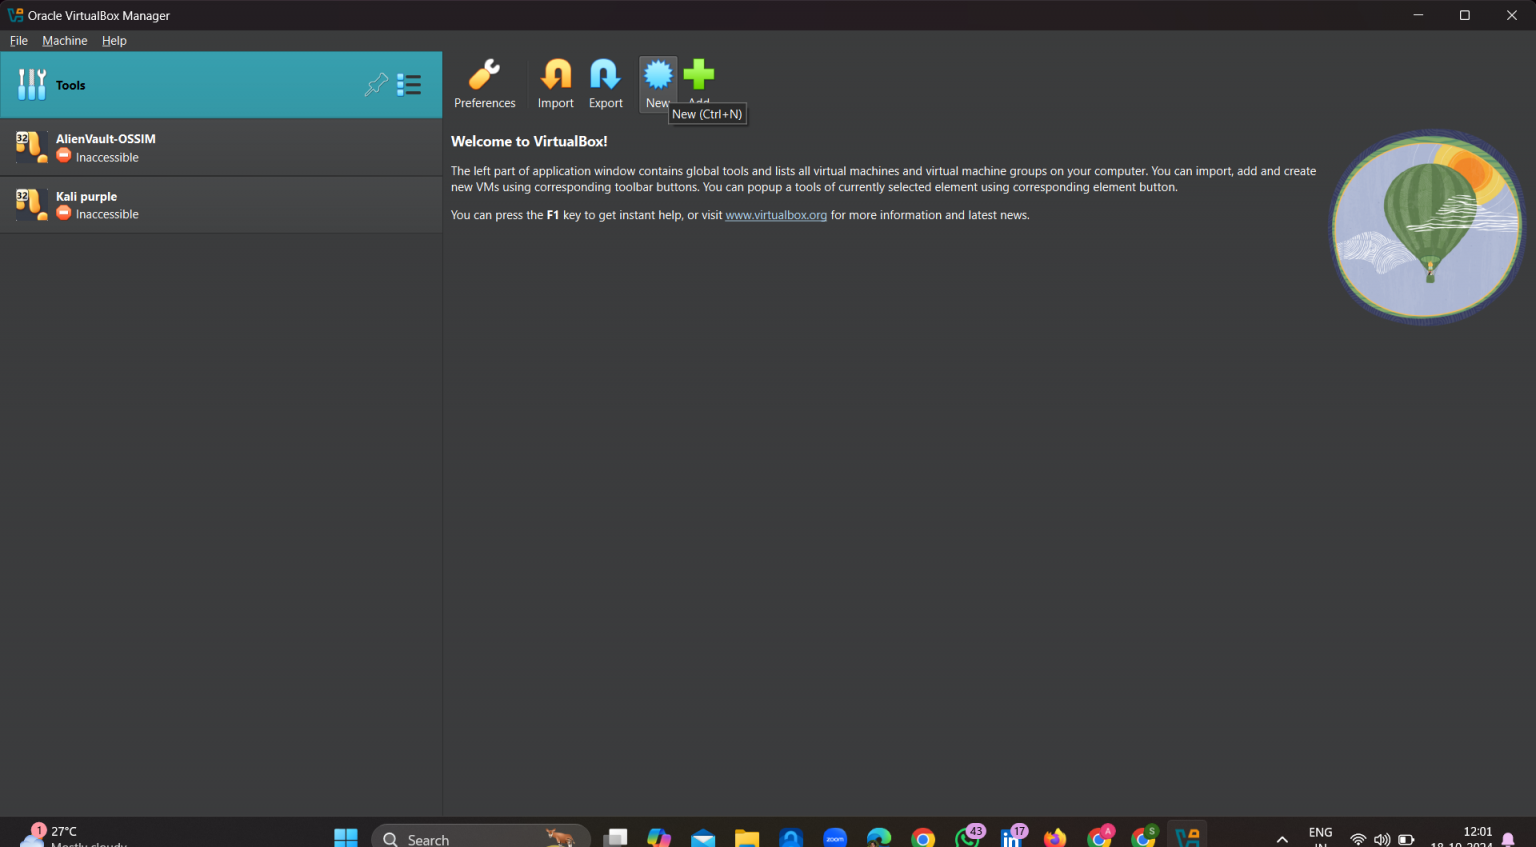The width and height of the screenshot is (1536, 847).
Task: Open VirtualBox Preferences from the toolbar
Action: coord(484,84)
